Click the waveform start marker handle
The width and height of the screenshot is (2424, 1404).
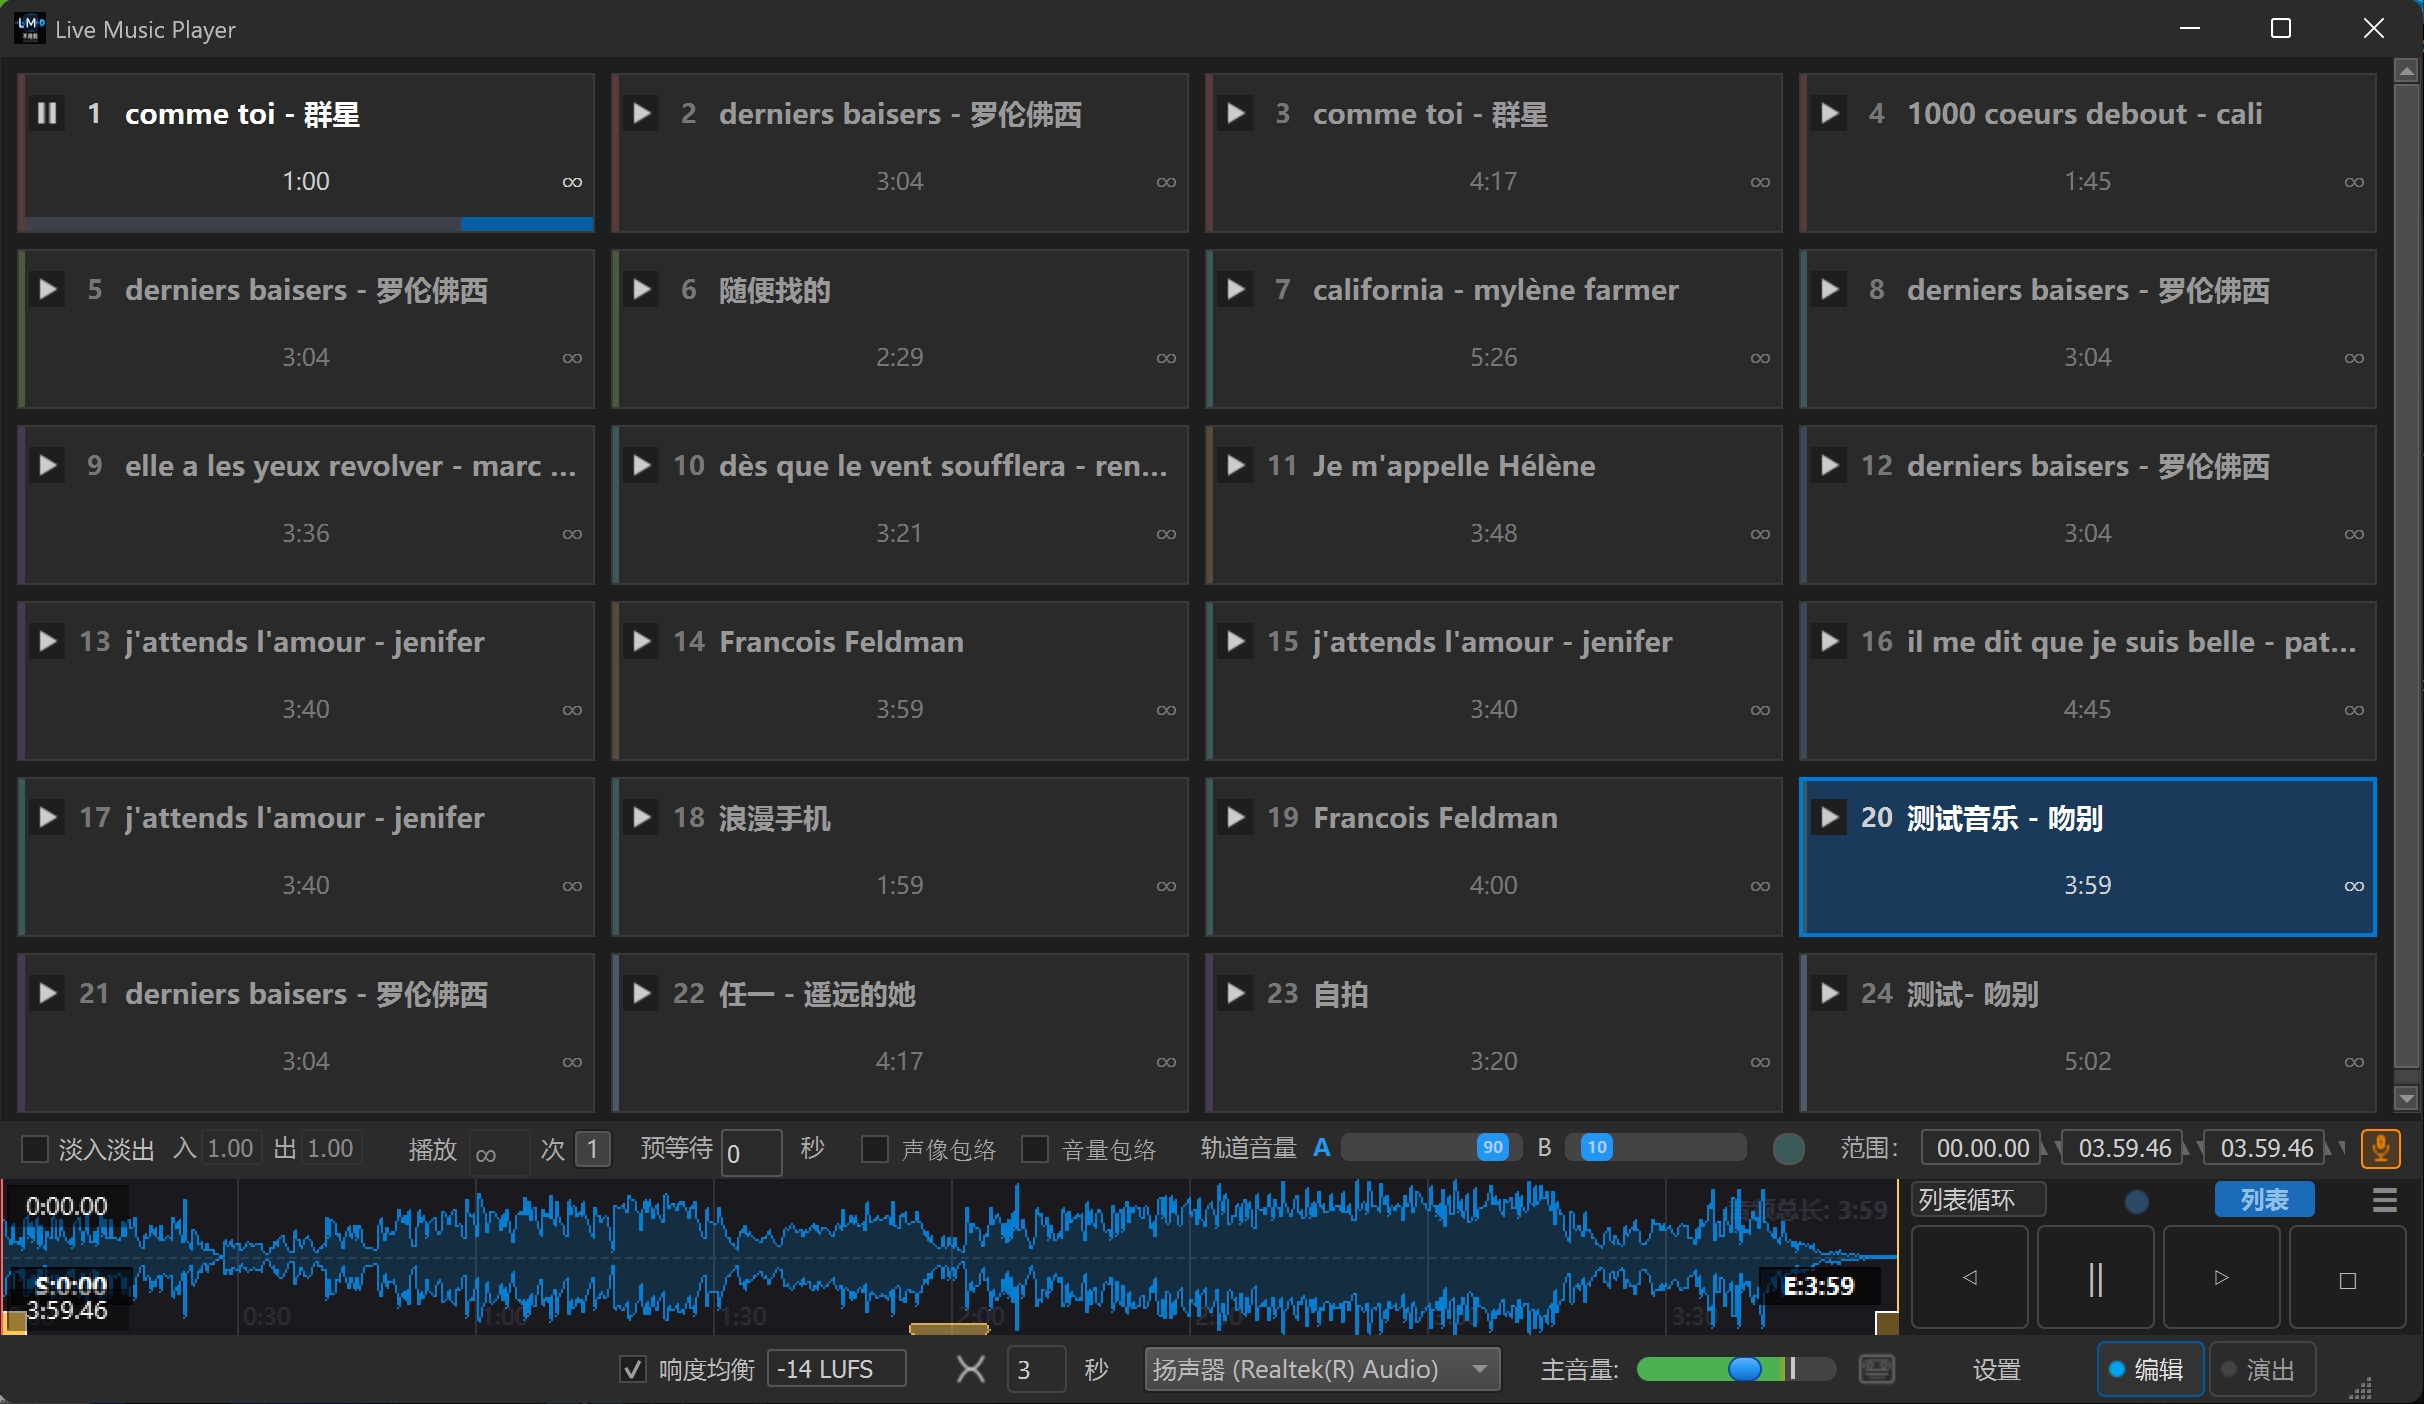(x=14, y=1322)
